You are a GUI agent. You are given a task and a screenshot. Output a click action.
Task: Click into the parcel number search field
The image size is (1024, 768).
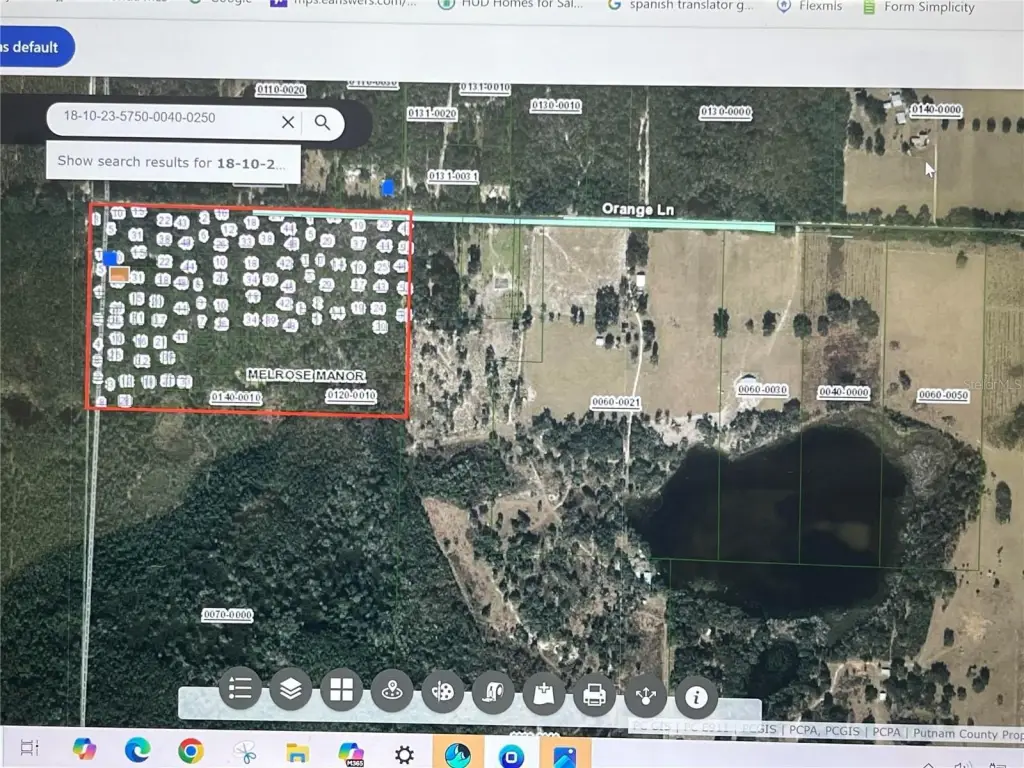[160, 119]
